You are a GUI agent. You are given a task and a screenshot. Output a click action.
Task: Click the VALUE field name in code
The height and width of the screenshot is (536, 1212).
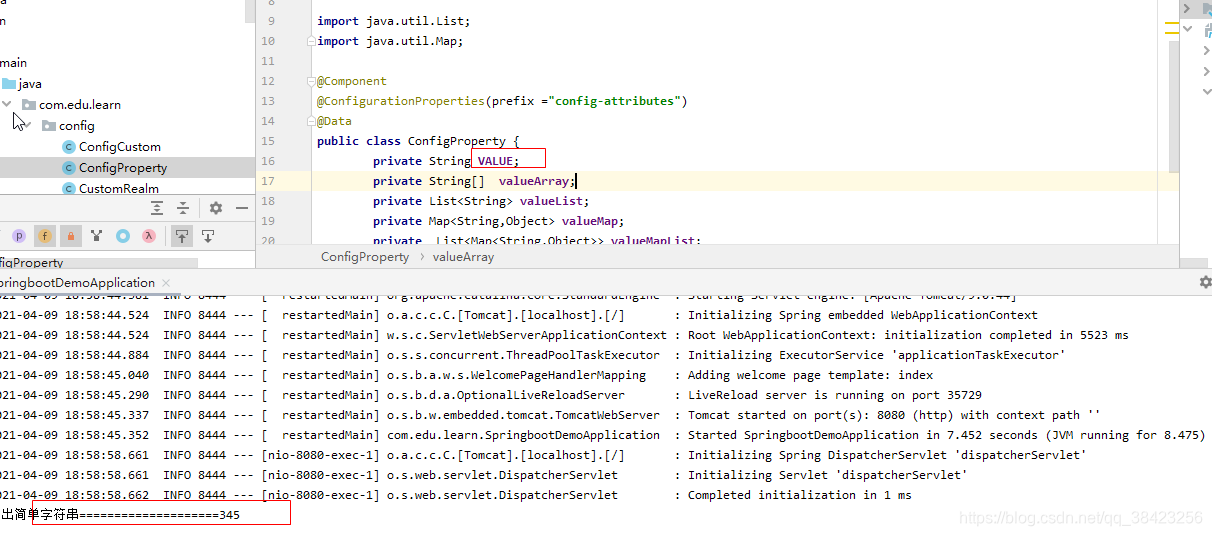click(x=495, y=161)
